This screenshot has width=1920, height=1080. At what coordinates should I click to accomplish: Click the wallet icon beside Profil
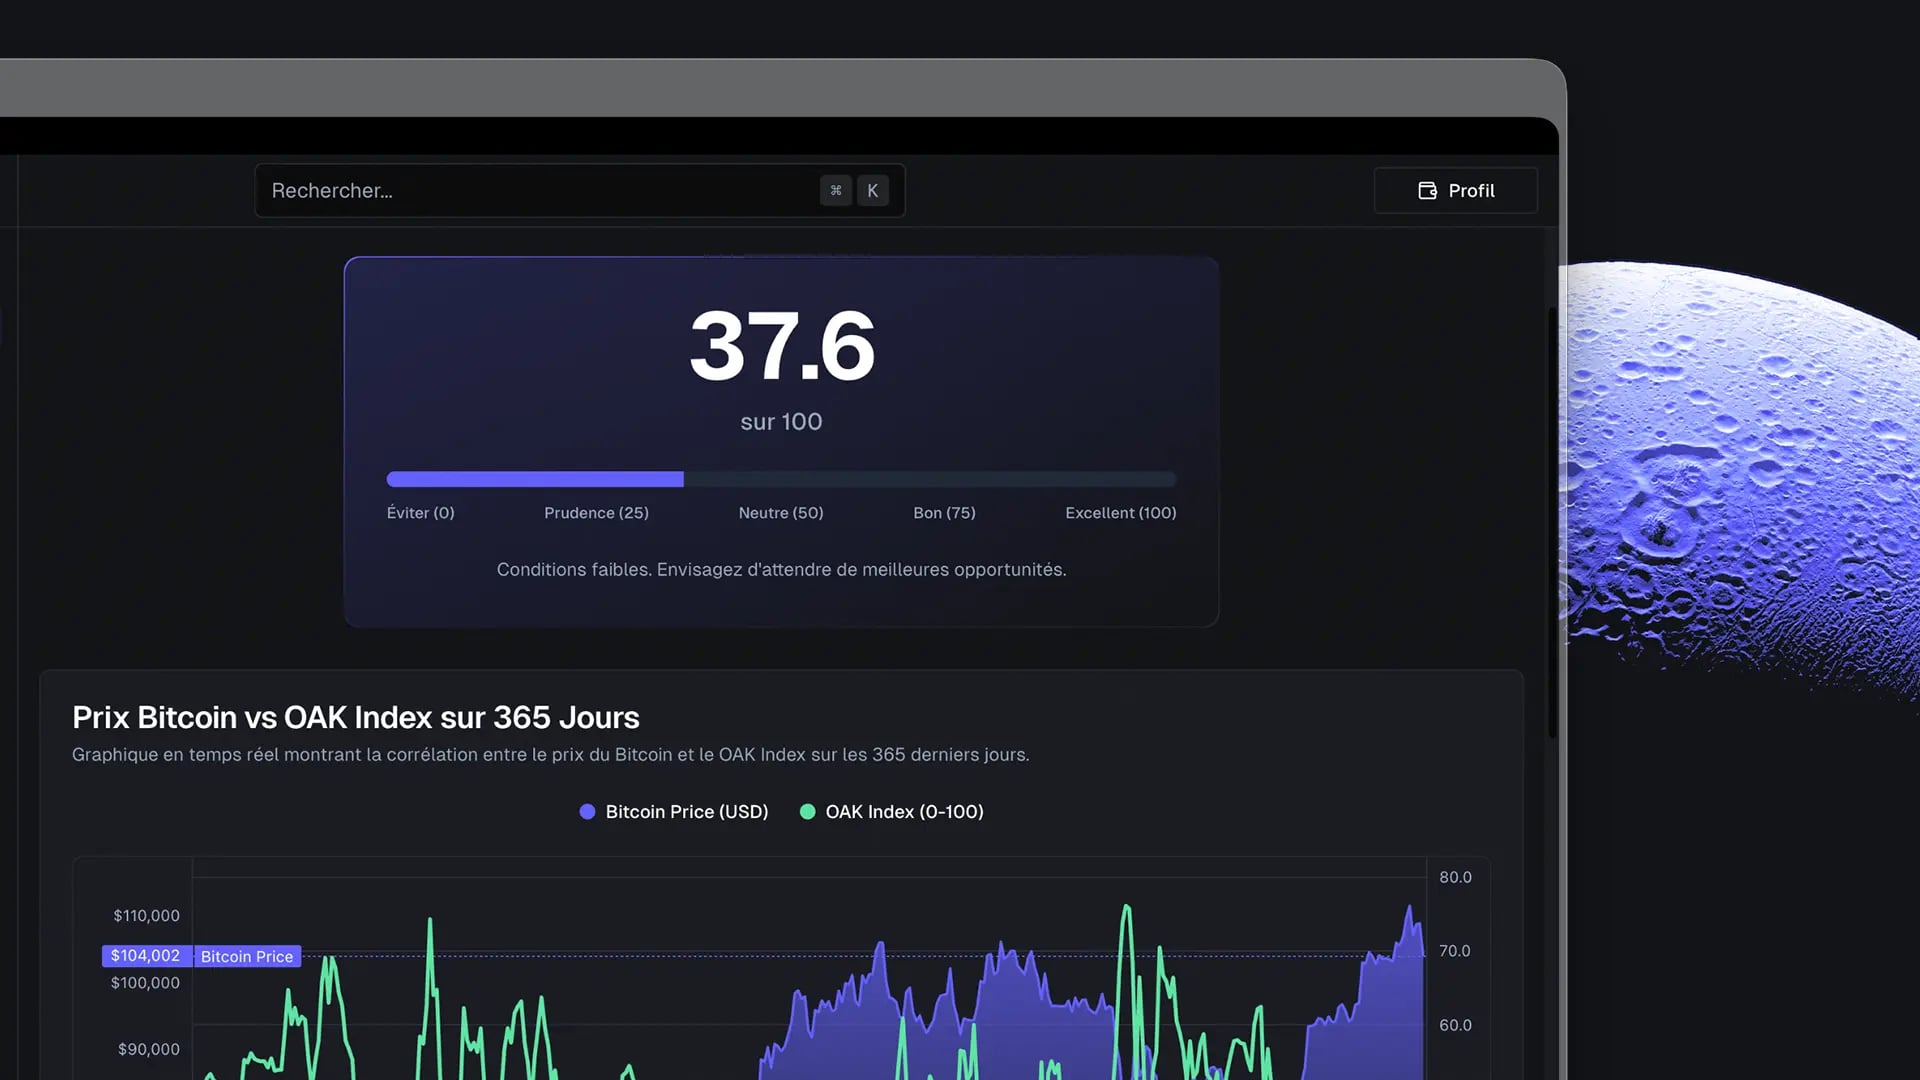coord(1427,190)
